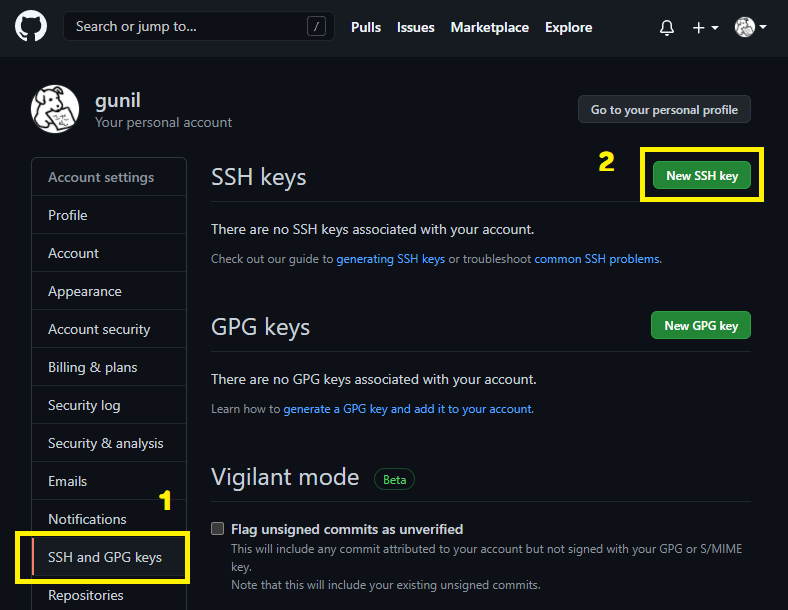Select Profile in settings sidebar
The image size is (788, 610).
109,215
